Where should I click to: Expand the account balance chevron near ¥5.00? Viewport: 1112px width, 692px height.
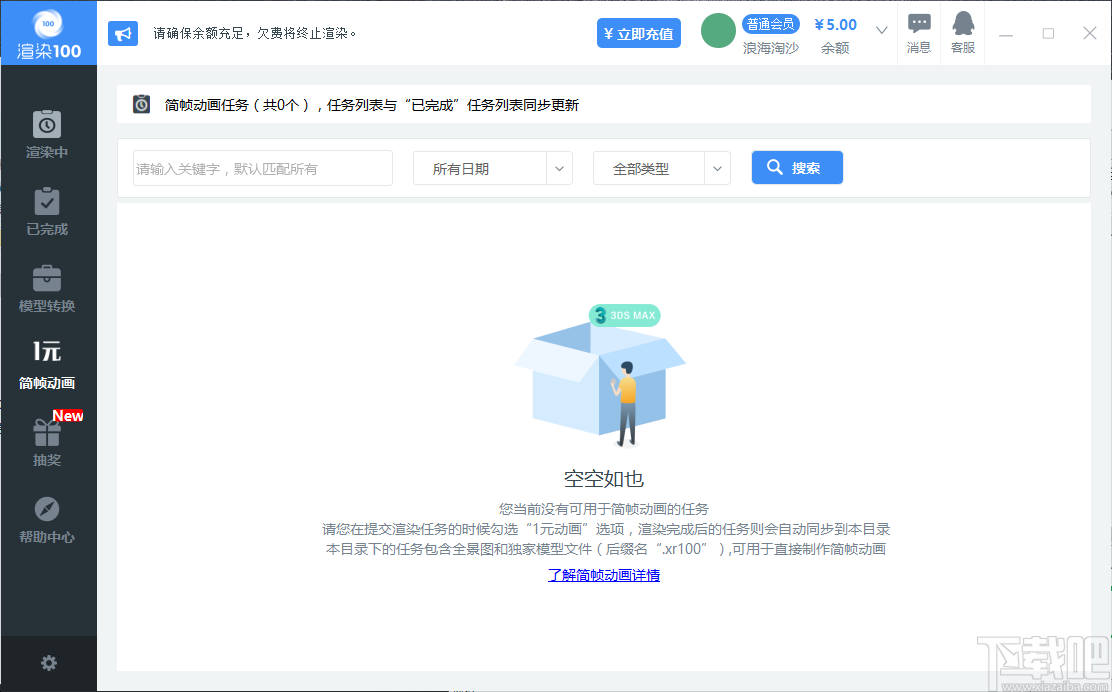tap(880, 31)
